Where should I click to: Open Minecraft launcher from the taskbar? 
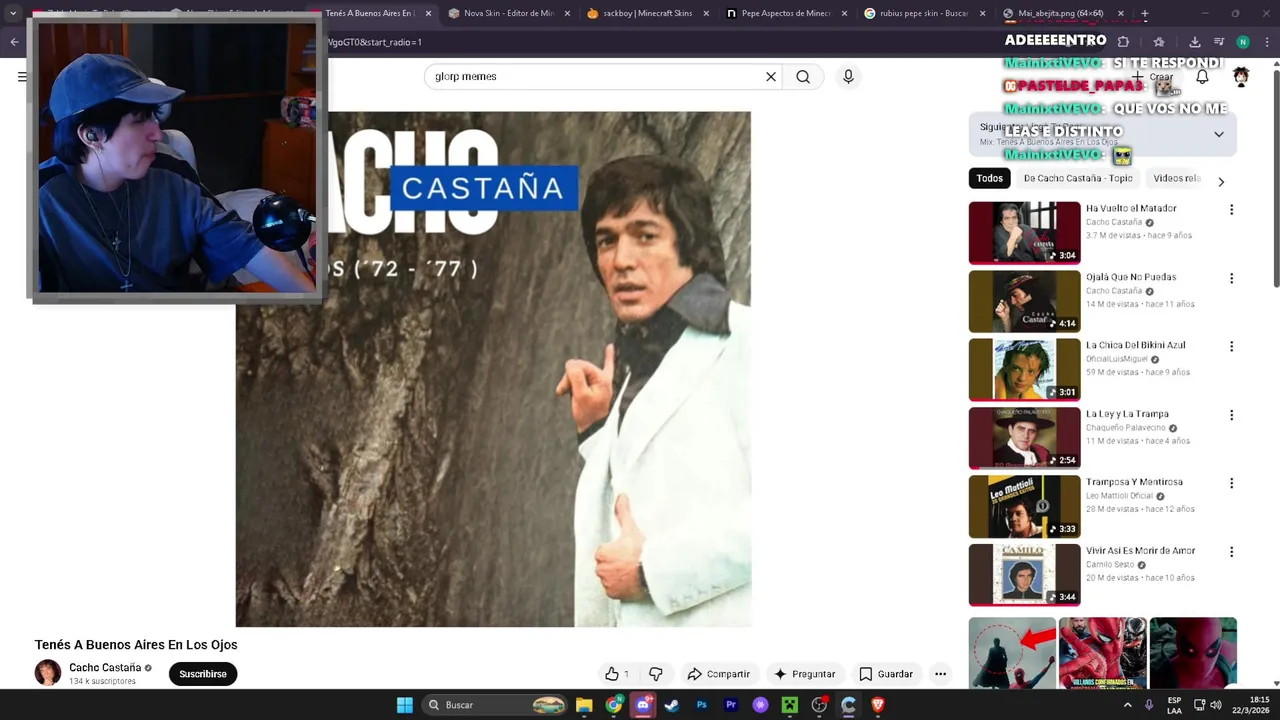tap(789, 705)
